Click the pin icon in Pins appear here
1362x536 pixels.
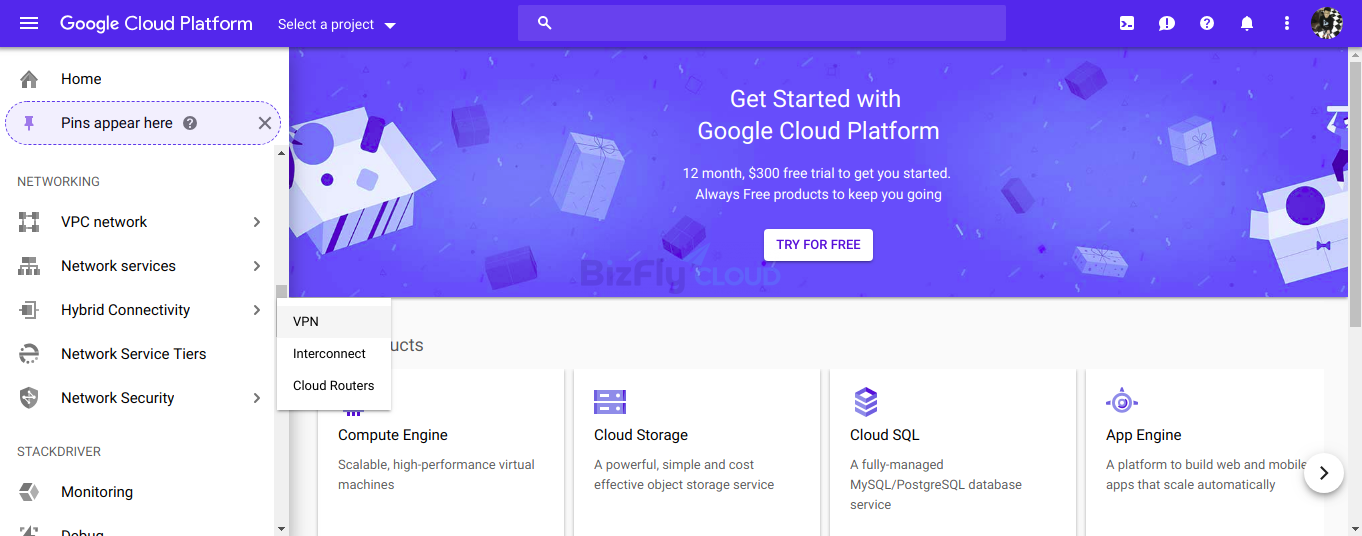point(29,123)
